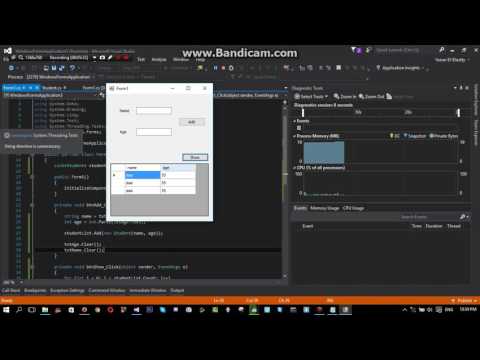This screenshot has width=480, height=360.
Task: Open Task View on taskbar
Action: coord(32,310)
